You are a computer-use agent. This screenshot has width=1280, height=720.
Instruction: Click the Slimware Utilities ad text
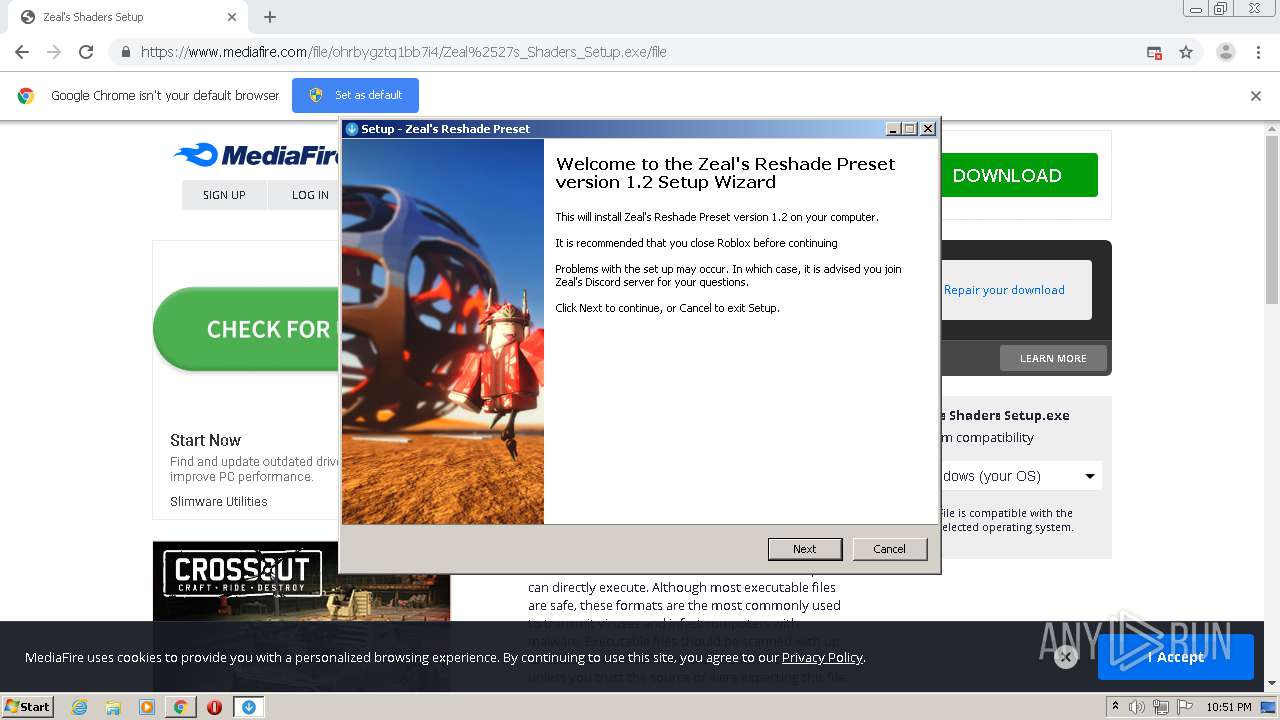[218, 502]
